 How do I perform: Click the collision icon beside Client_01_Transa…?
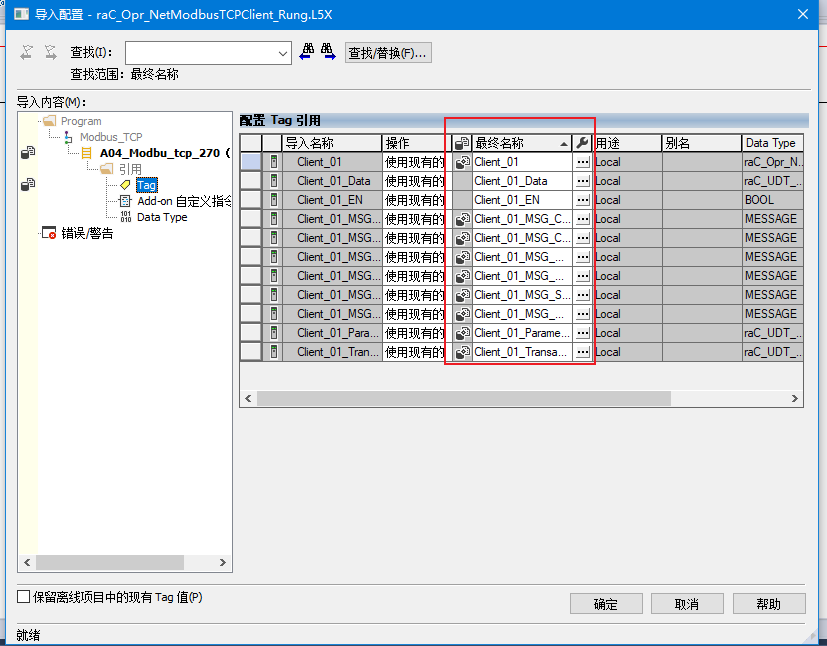462,352
